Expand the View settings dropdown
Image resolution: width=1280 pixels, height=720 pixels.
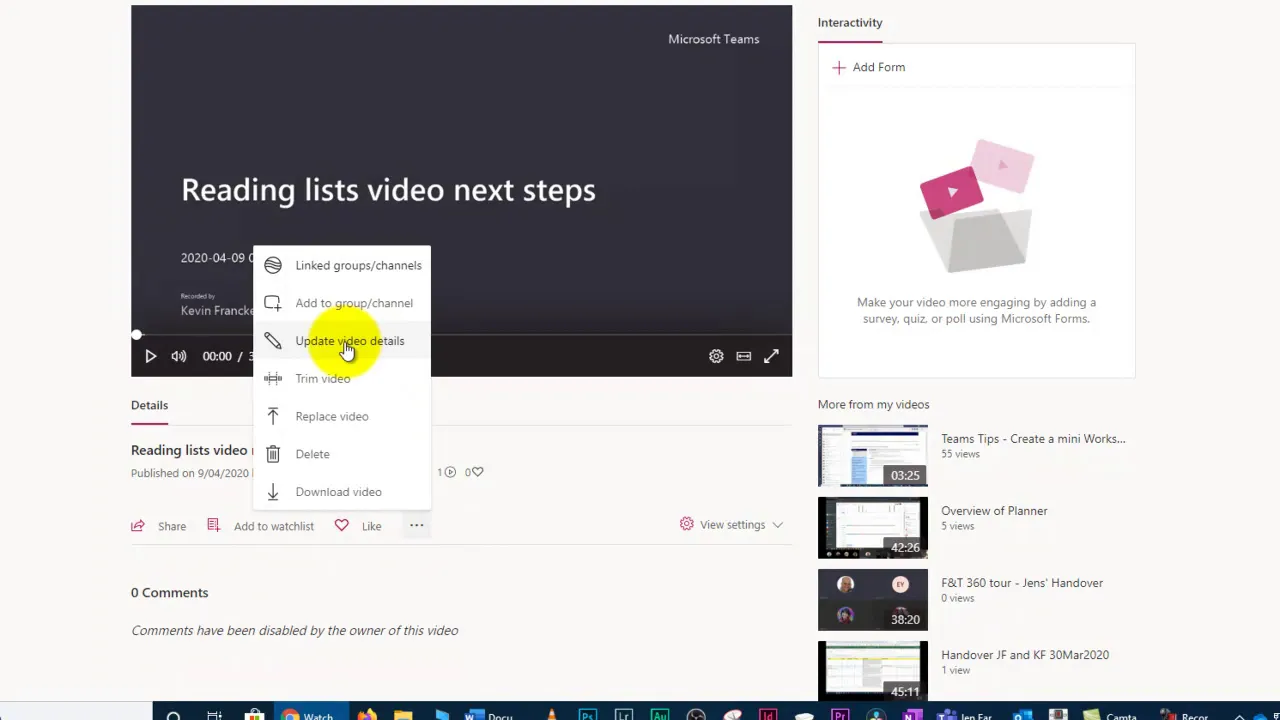pos(731,524)
